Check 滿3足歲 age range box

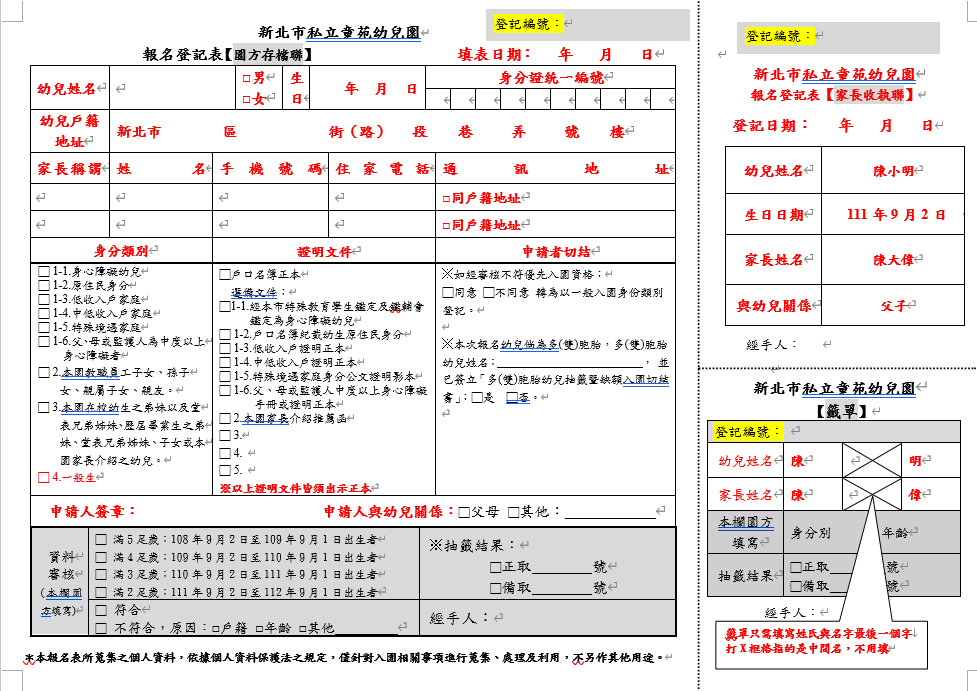101,574
